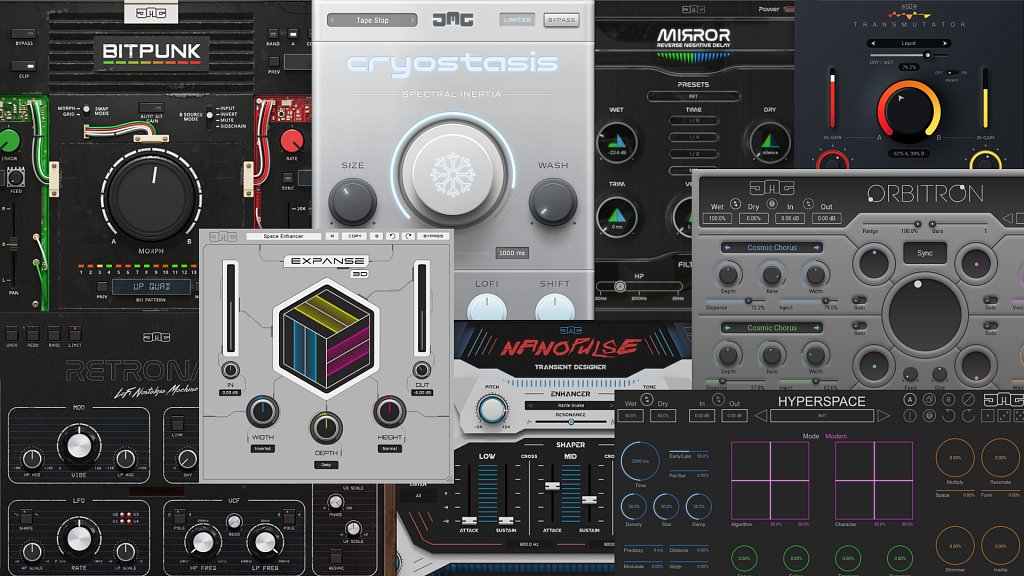Click the diagonal slash clear icon in Hyperspace
1024x576 pixels.
pyautogui.click(x=966, y=400)
